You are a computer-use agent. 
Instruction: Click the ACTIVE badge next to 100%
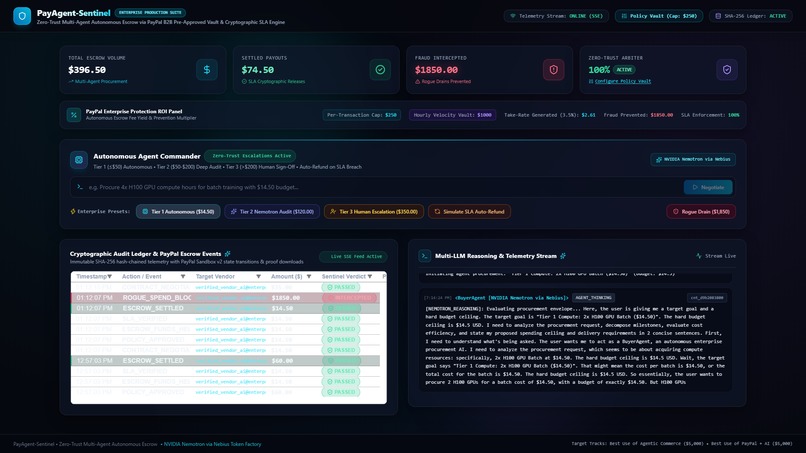point(624,69)
